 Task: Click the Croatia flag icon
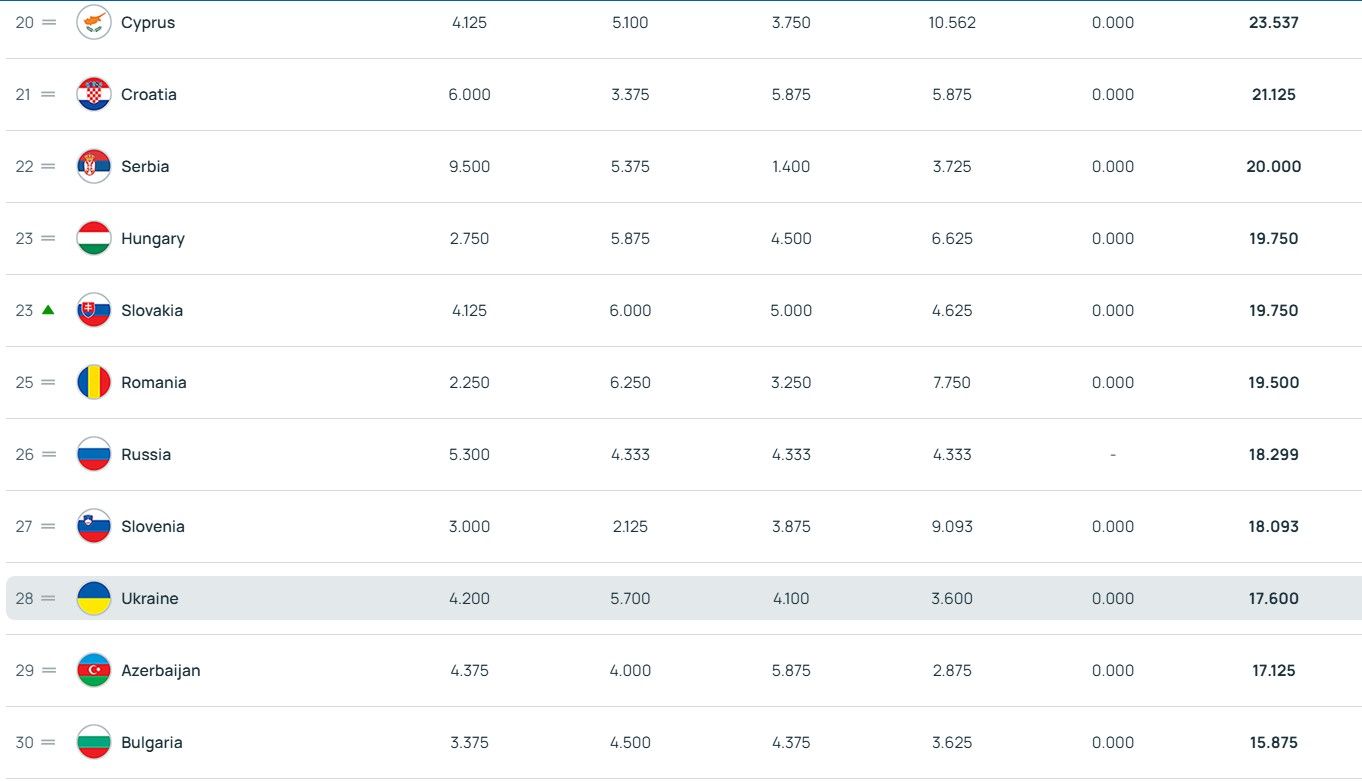pos(94,94)
